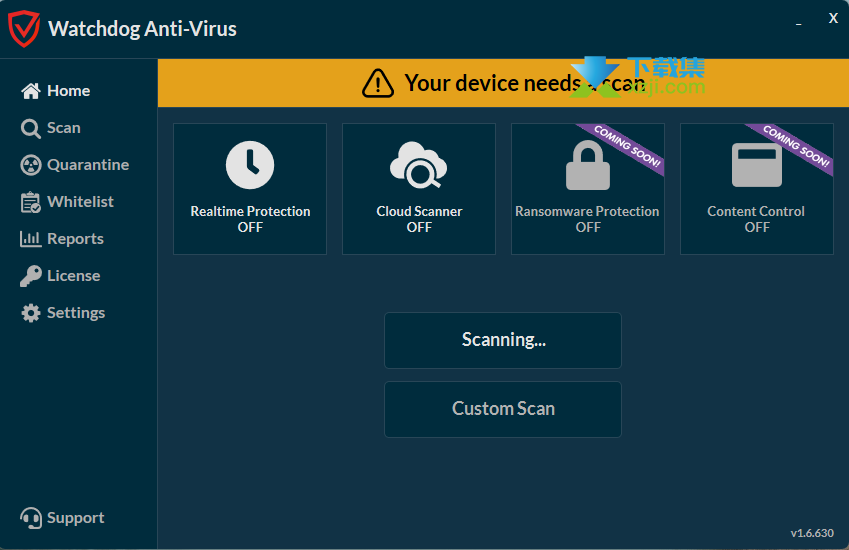Click the Scanning... button
849x550 pixels.
503,341
